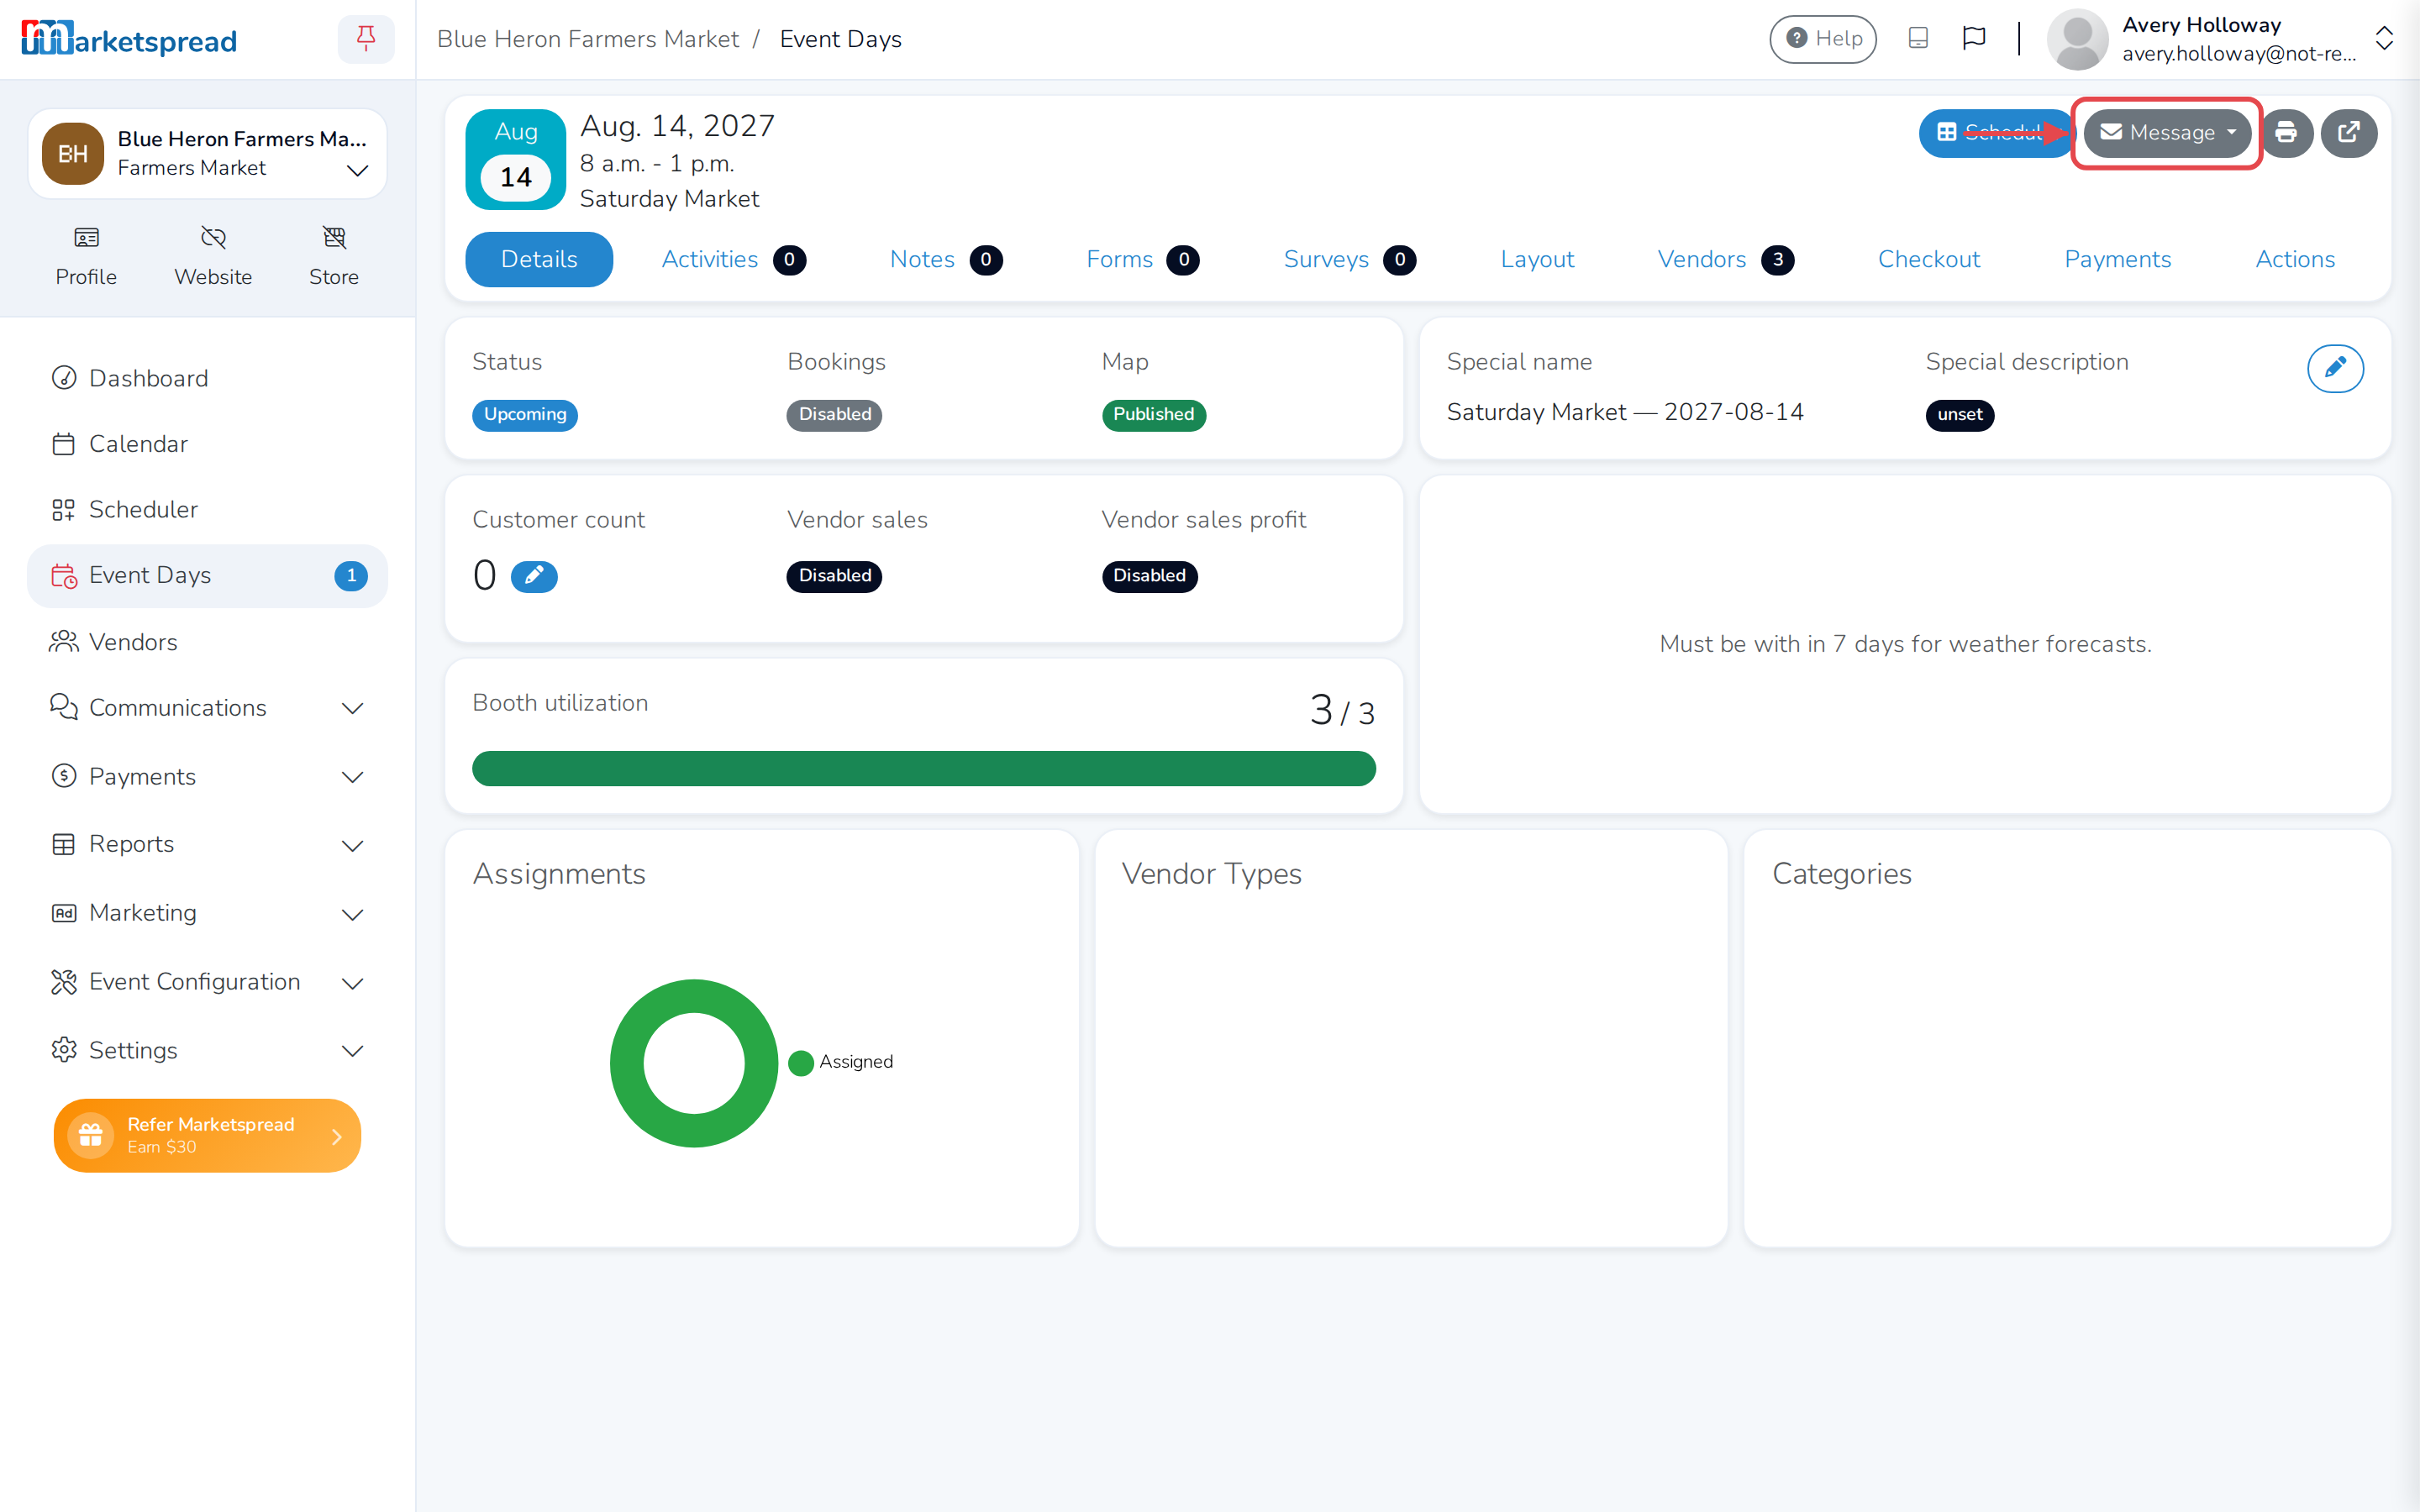The image size is (2420, 1512).
Task: Go to Dashboard in the sidebar
Action: 207,378
